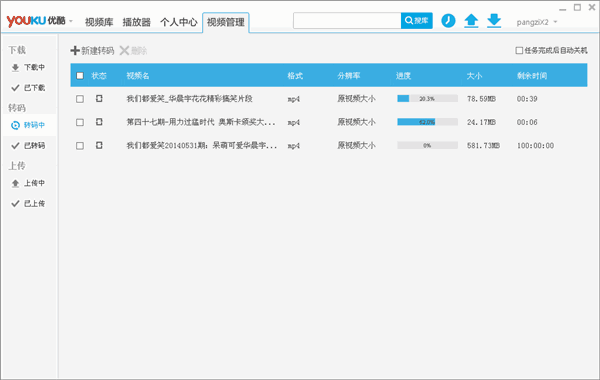Close the Youku window
Image resolution: width=600 pixels, height=380 pixels.
click(x=592, y=7)
